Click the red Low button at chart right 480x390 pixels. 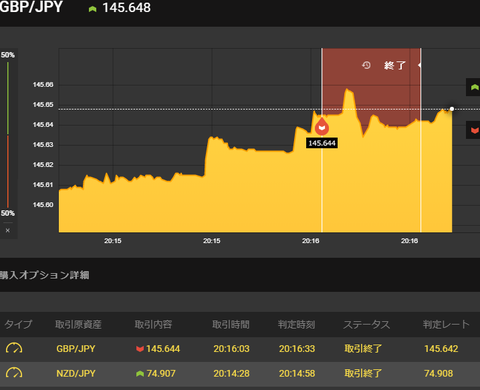click(473, 130)
